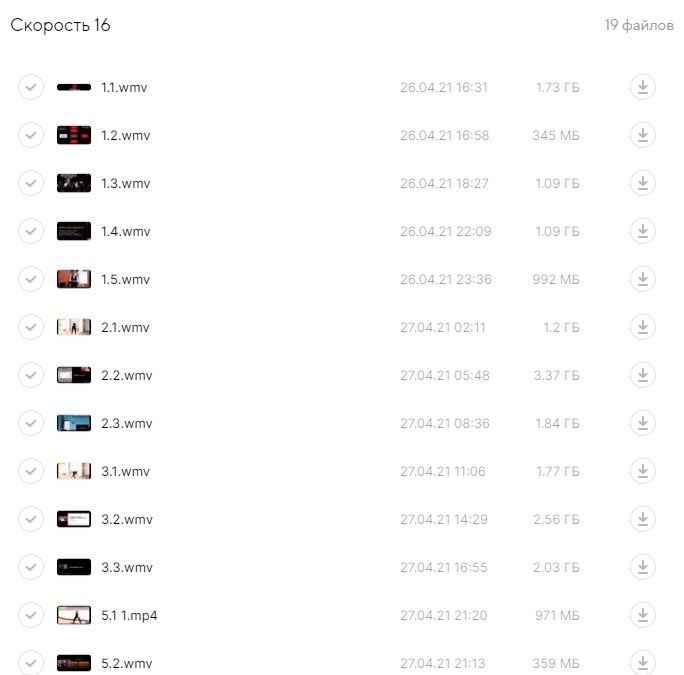Click download icon for 1.3.wmv
684x675 pixels.
click(x=643, y=183)
